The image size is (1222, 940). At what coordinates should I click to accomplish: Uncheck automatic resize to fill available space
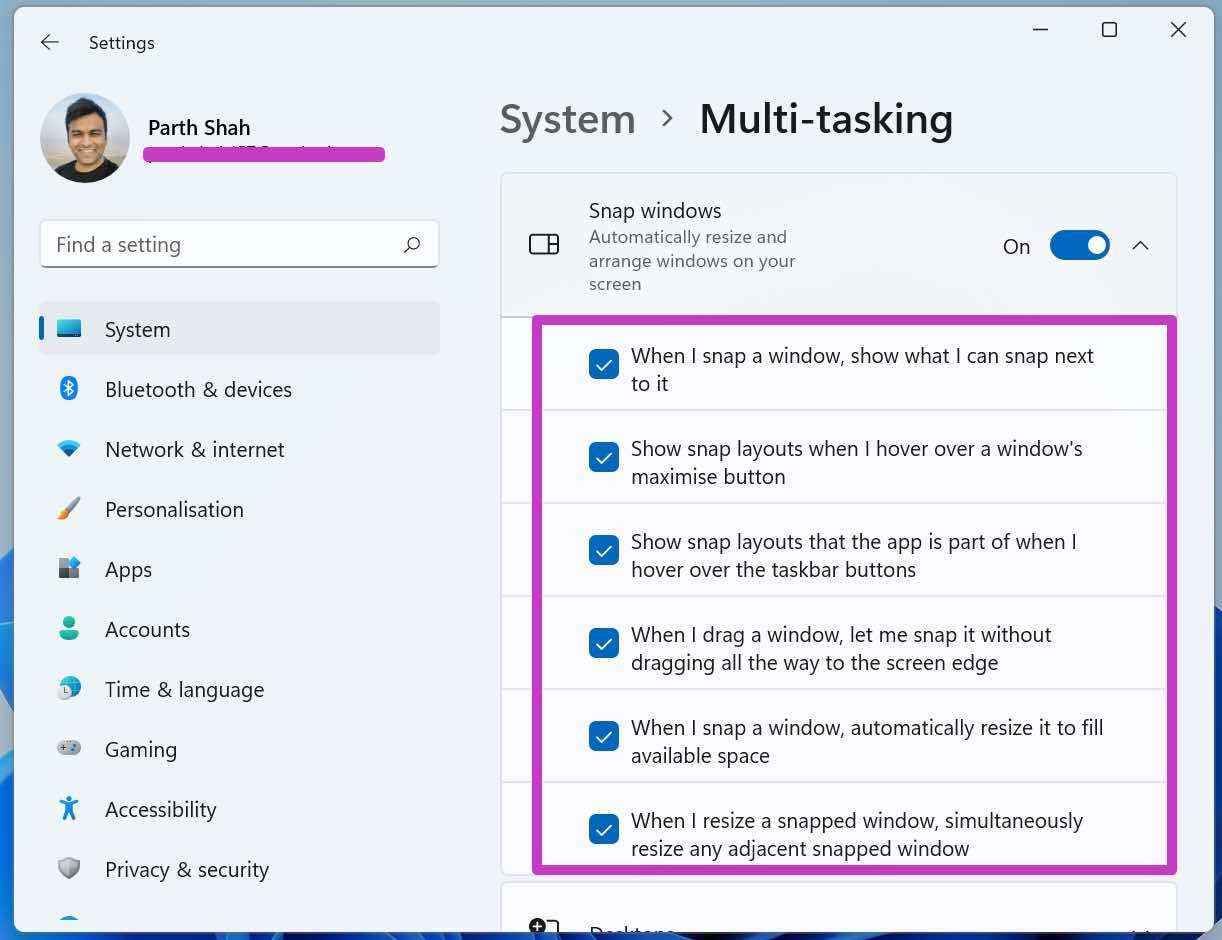604,736
